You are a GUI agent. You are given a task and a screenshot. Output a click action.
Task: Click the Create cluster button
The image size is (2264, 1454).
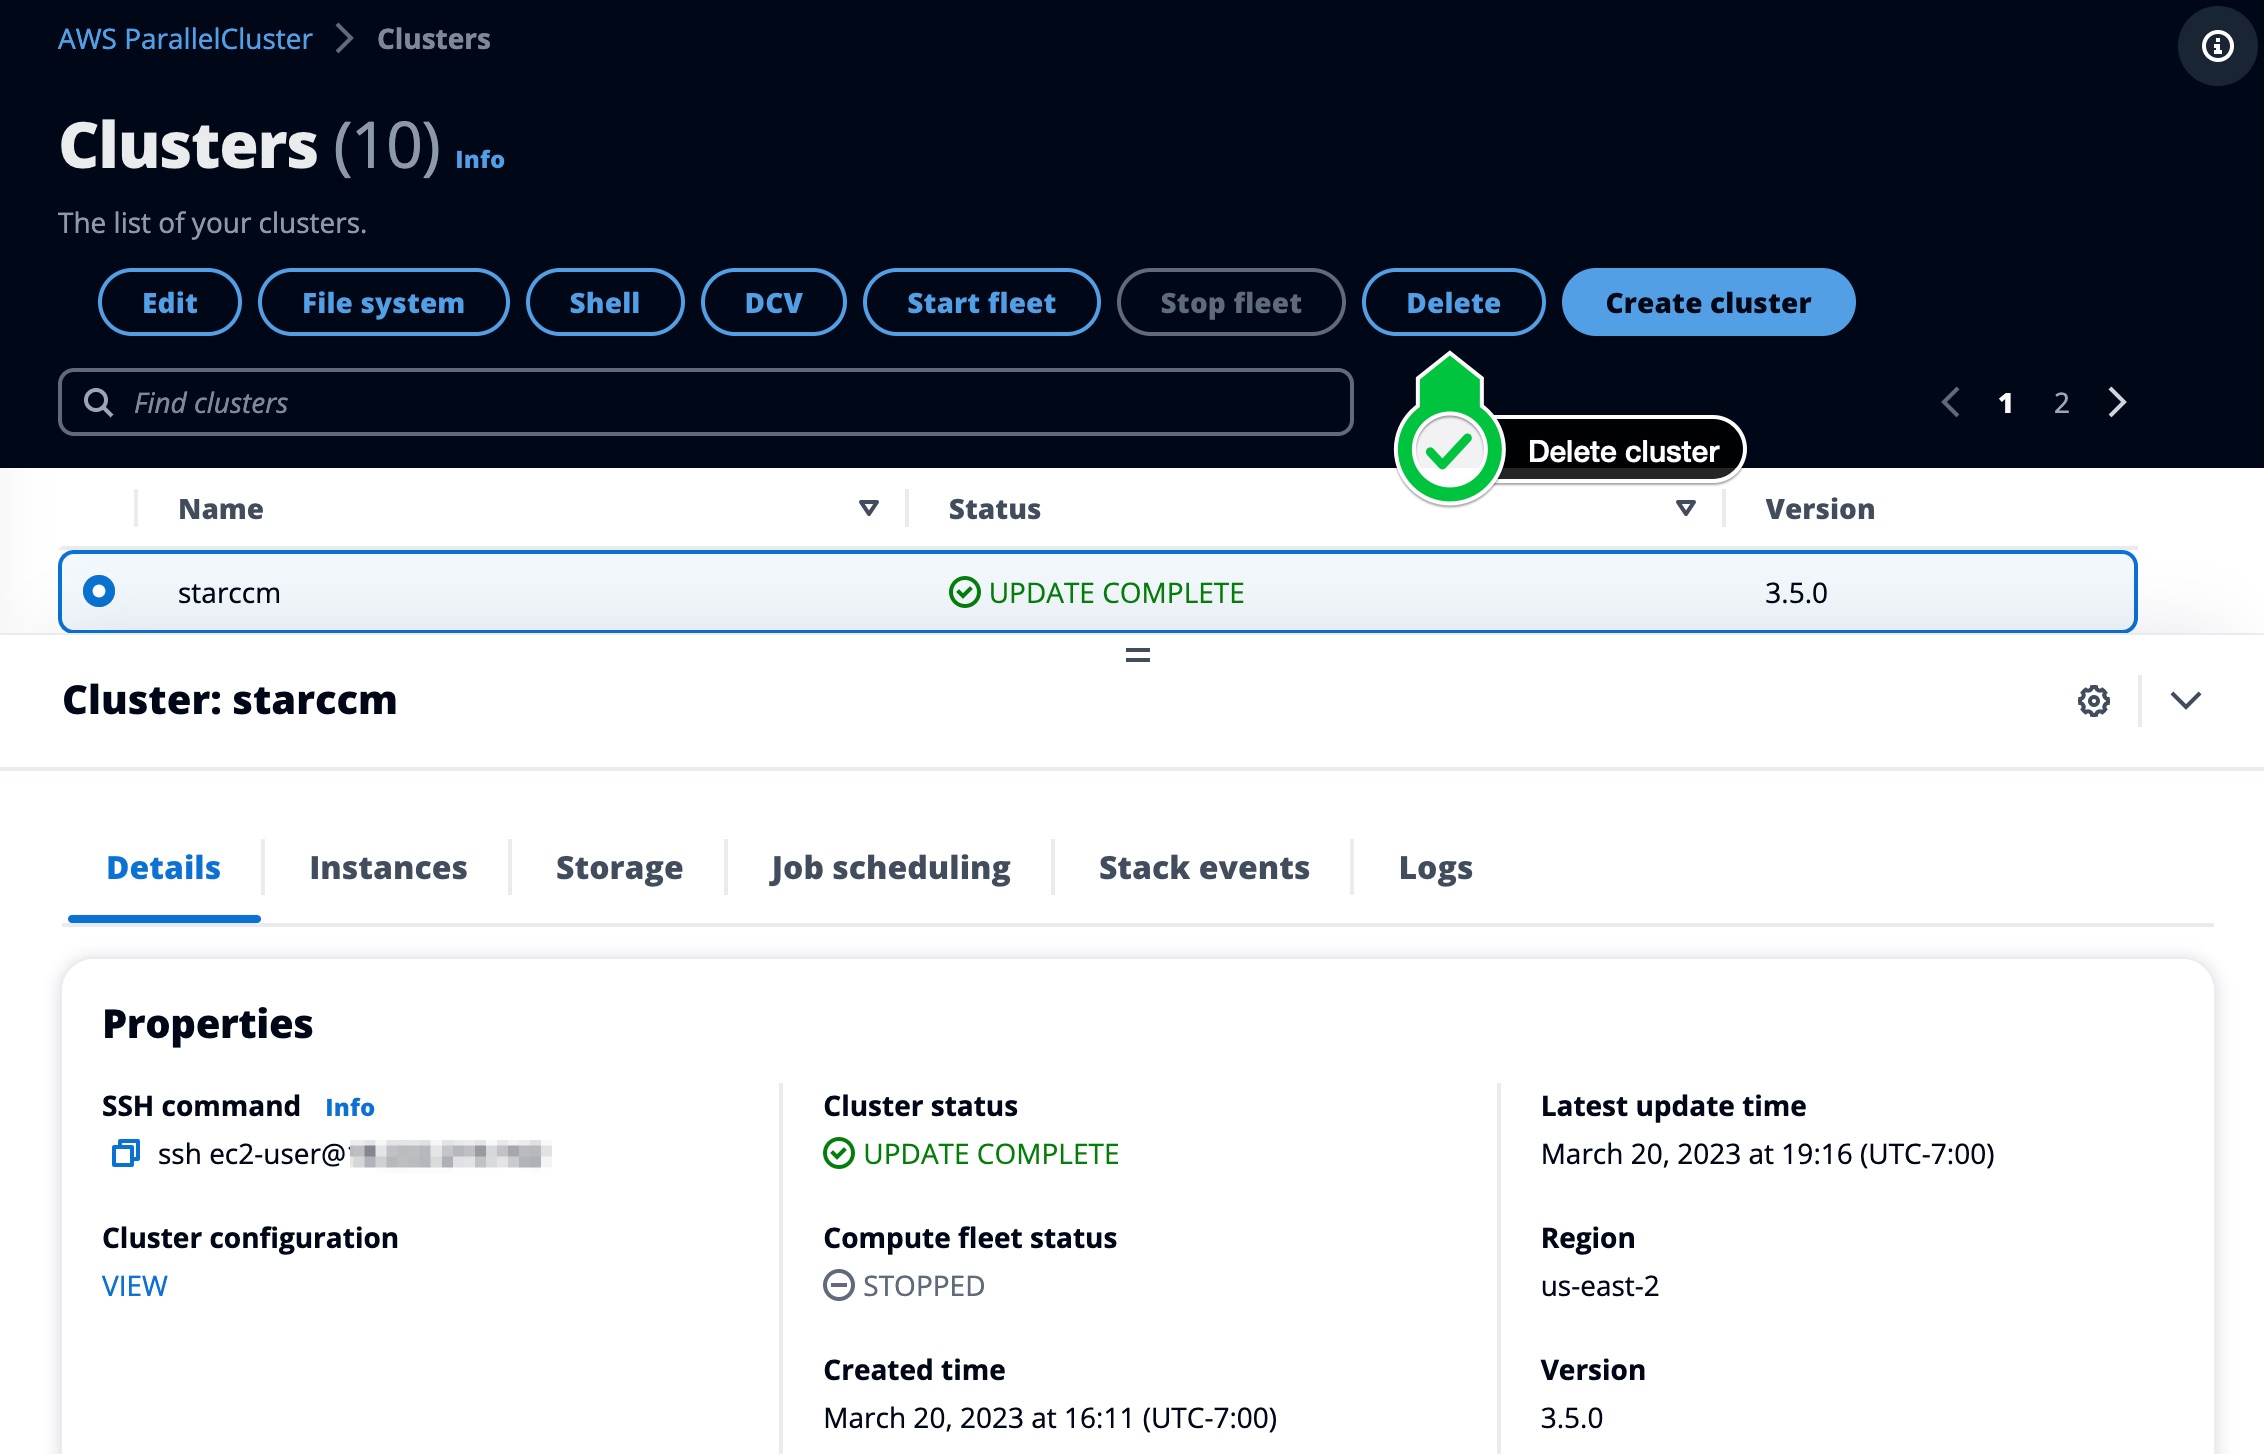pos(1709,302)
